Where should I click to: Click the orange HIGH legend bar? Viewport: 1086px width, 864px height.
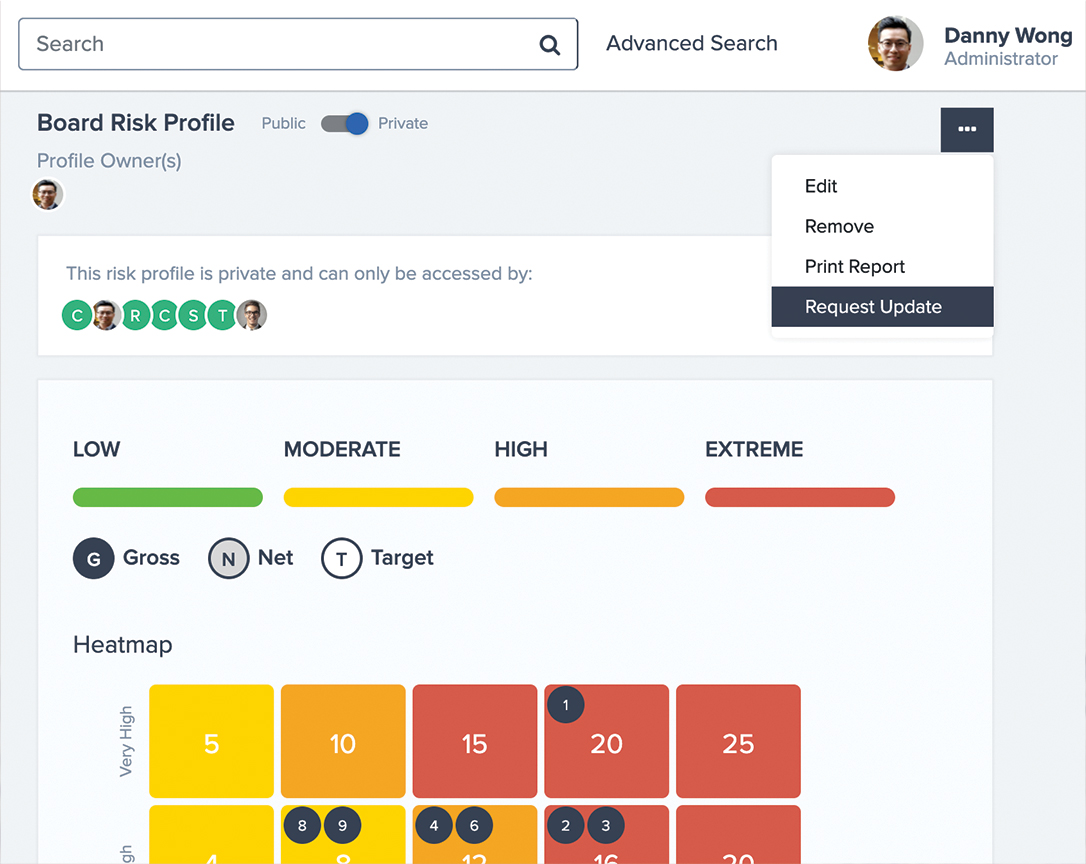(x=589, y=497)
